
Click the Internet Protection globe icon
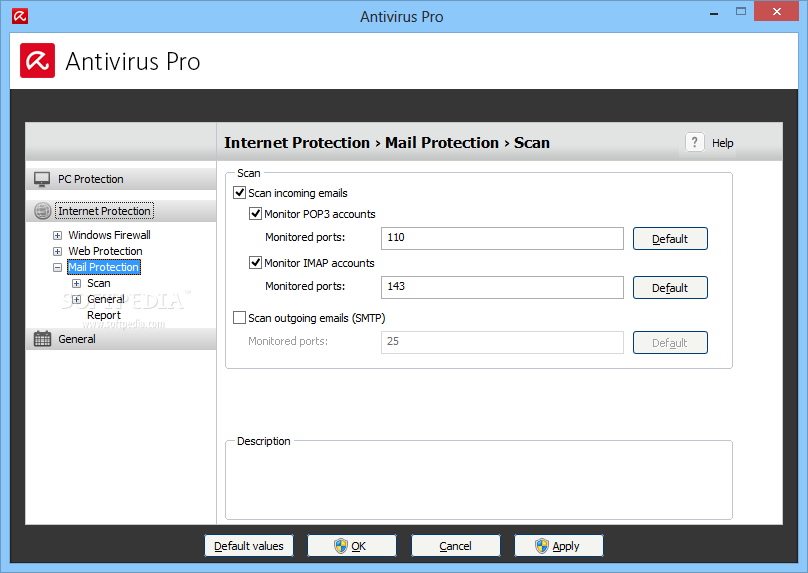pyautogui.click(x=42, y=211)
